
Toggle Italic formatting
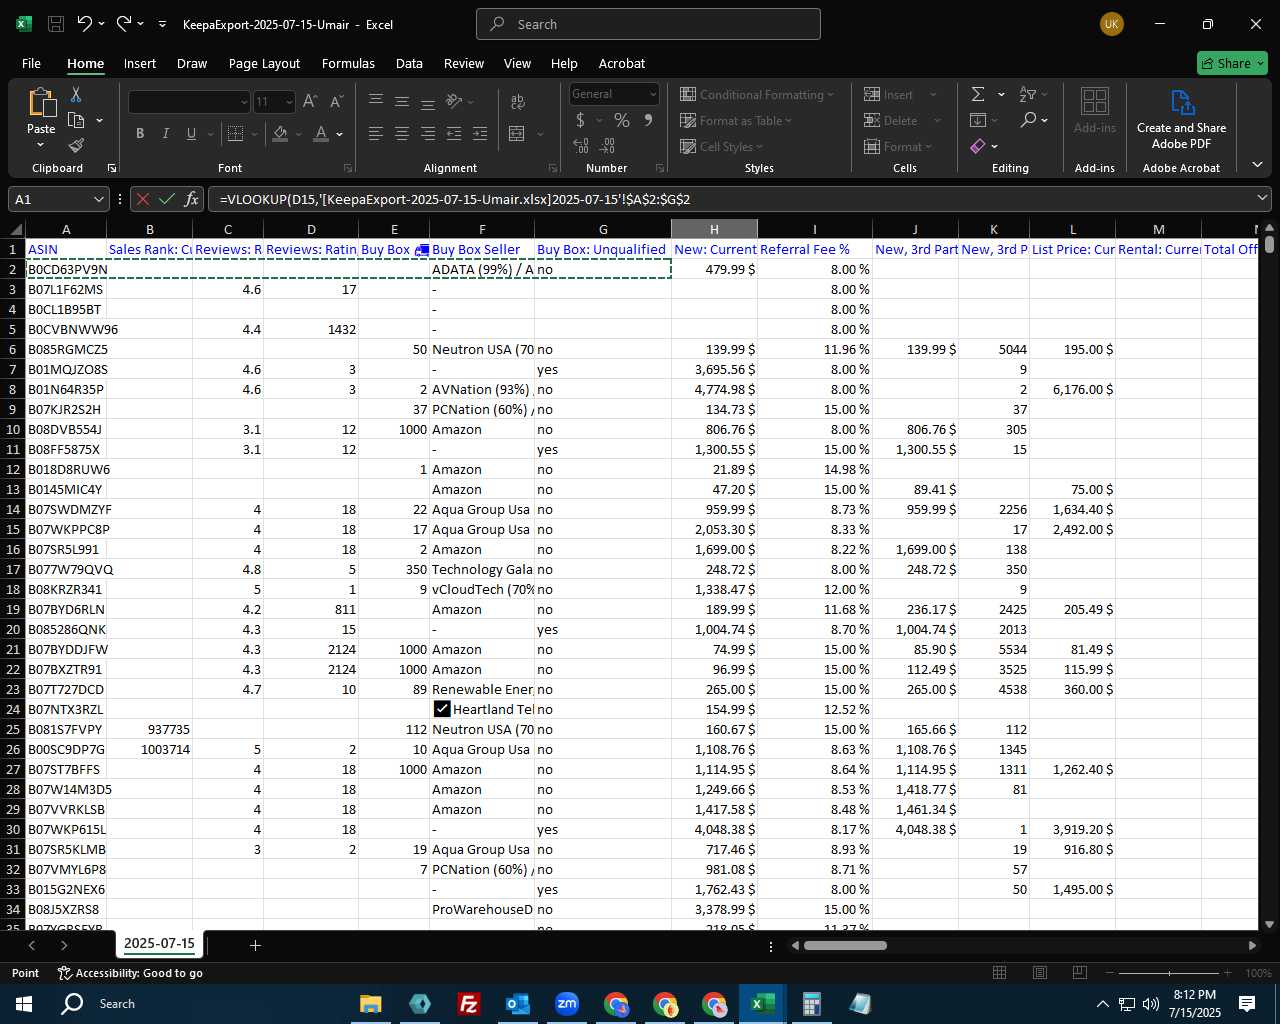click(x=166, y=133)
